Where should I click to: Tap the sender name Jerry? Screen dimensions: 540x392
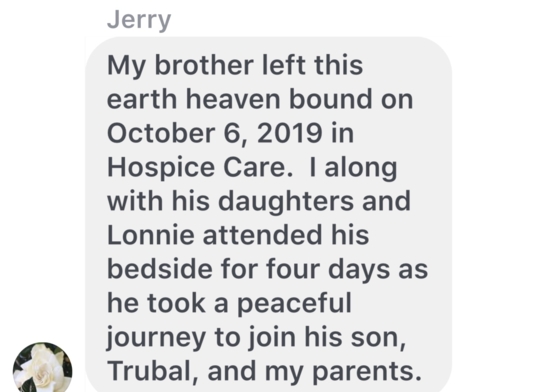(x=139, y=21)
